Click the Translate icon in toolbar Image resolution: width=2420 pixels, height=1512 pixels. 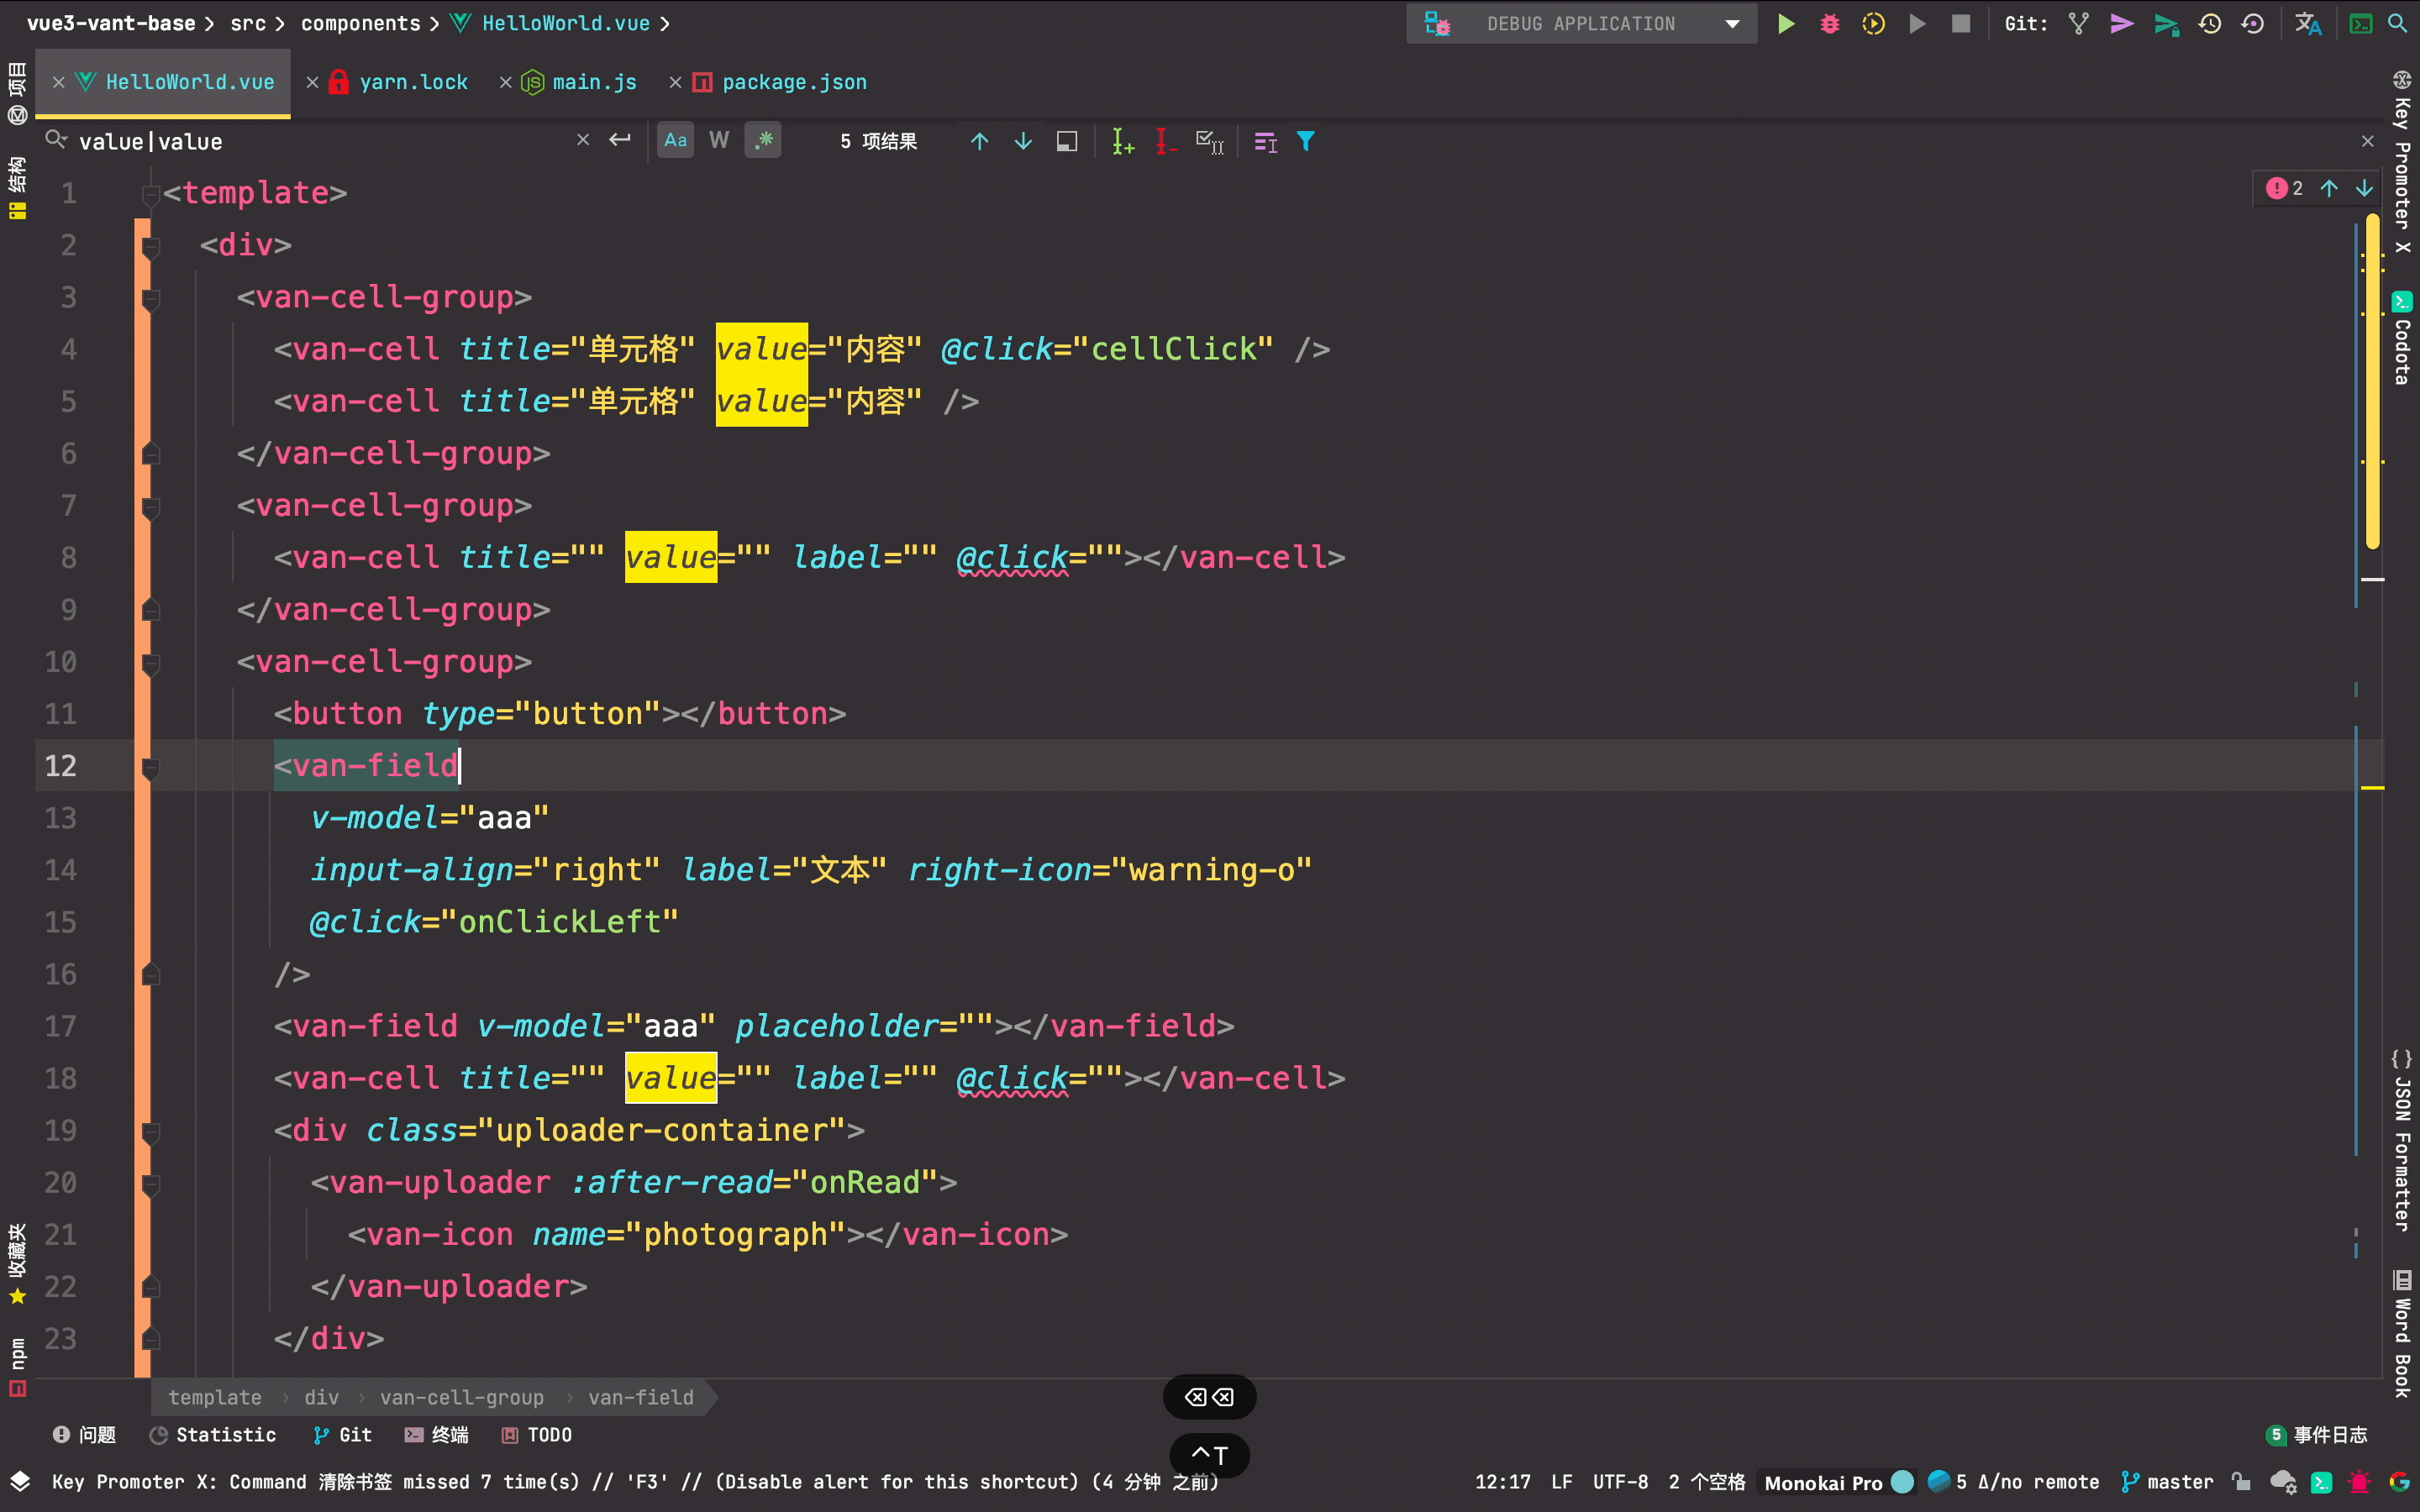[x=2307, y=24]
